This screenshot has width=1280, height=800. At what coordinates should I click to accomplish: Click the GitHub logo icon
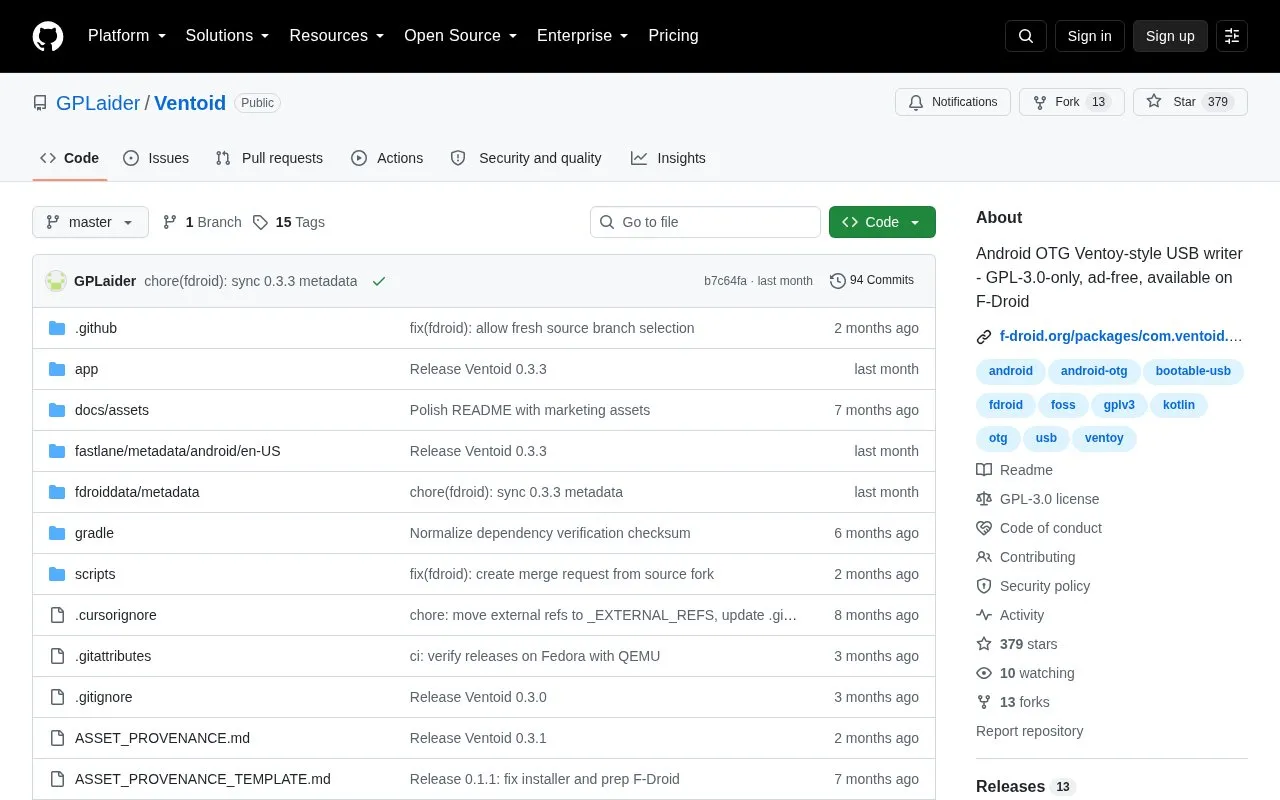(x=48, y=36)
